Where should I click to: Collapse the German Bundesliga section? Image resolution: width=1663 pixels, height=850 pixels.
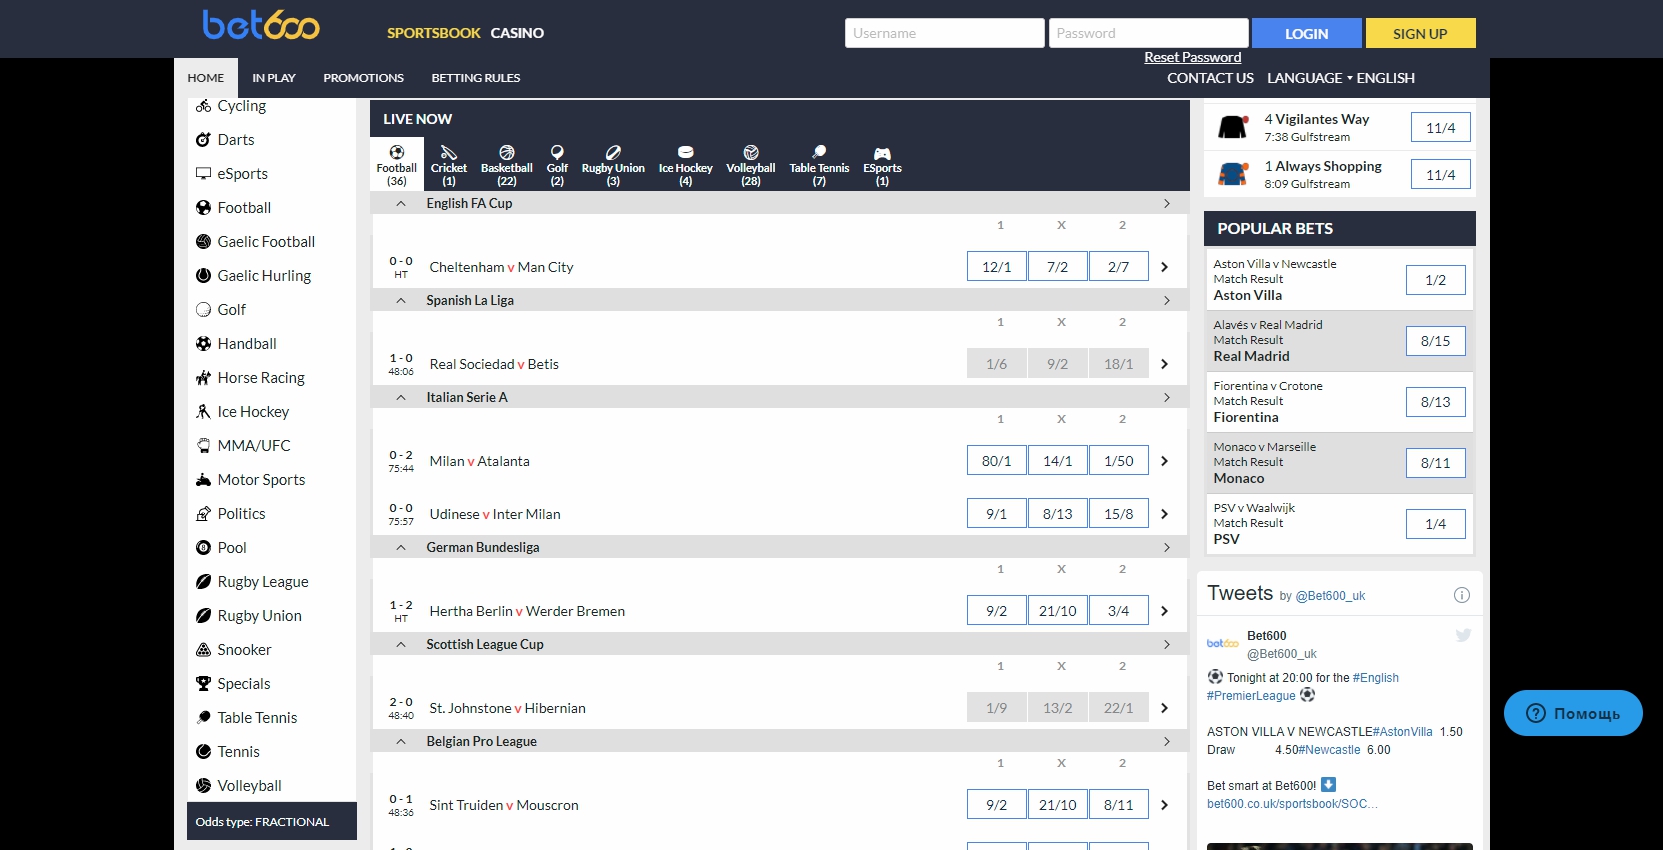(401, 547)
